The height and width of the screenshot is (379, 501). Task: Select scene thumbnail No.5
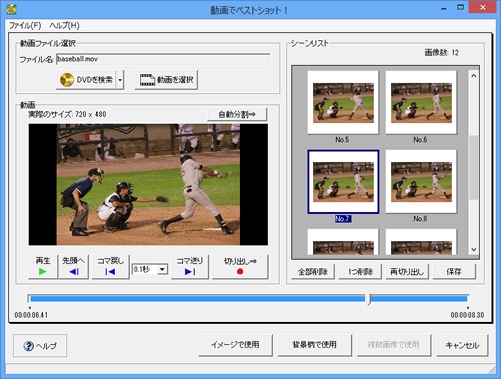pyautogui.click(x=343, y=103)
